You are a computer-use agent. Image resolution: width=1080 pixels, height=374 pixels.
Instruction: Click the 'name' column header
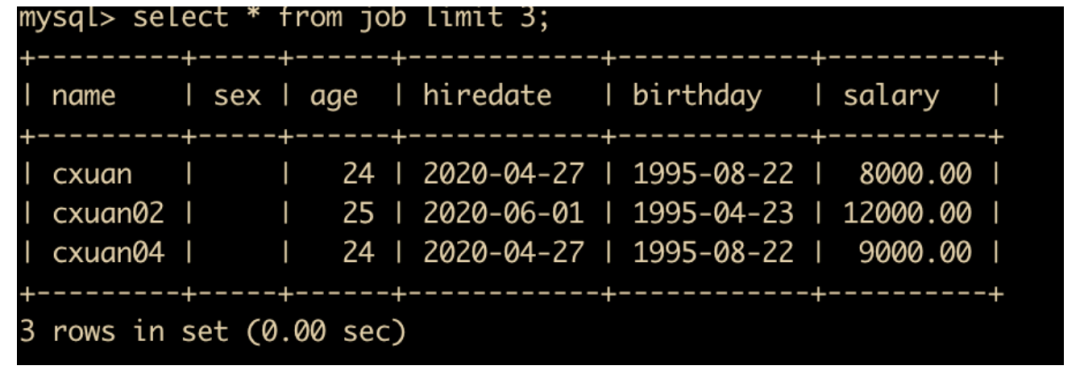[83, 96]
